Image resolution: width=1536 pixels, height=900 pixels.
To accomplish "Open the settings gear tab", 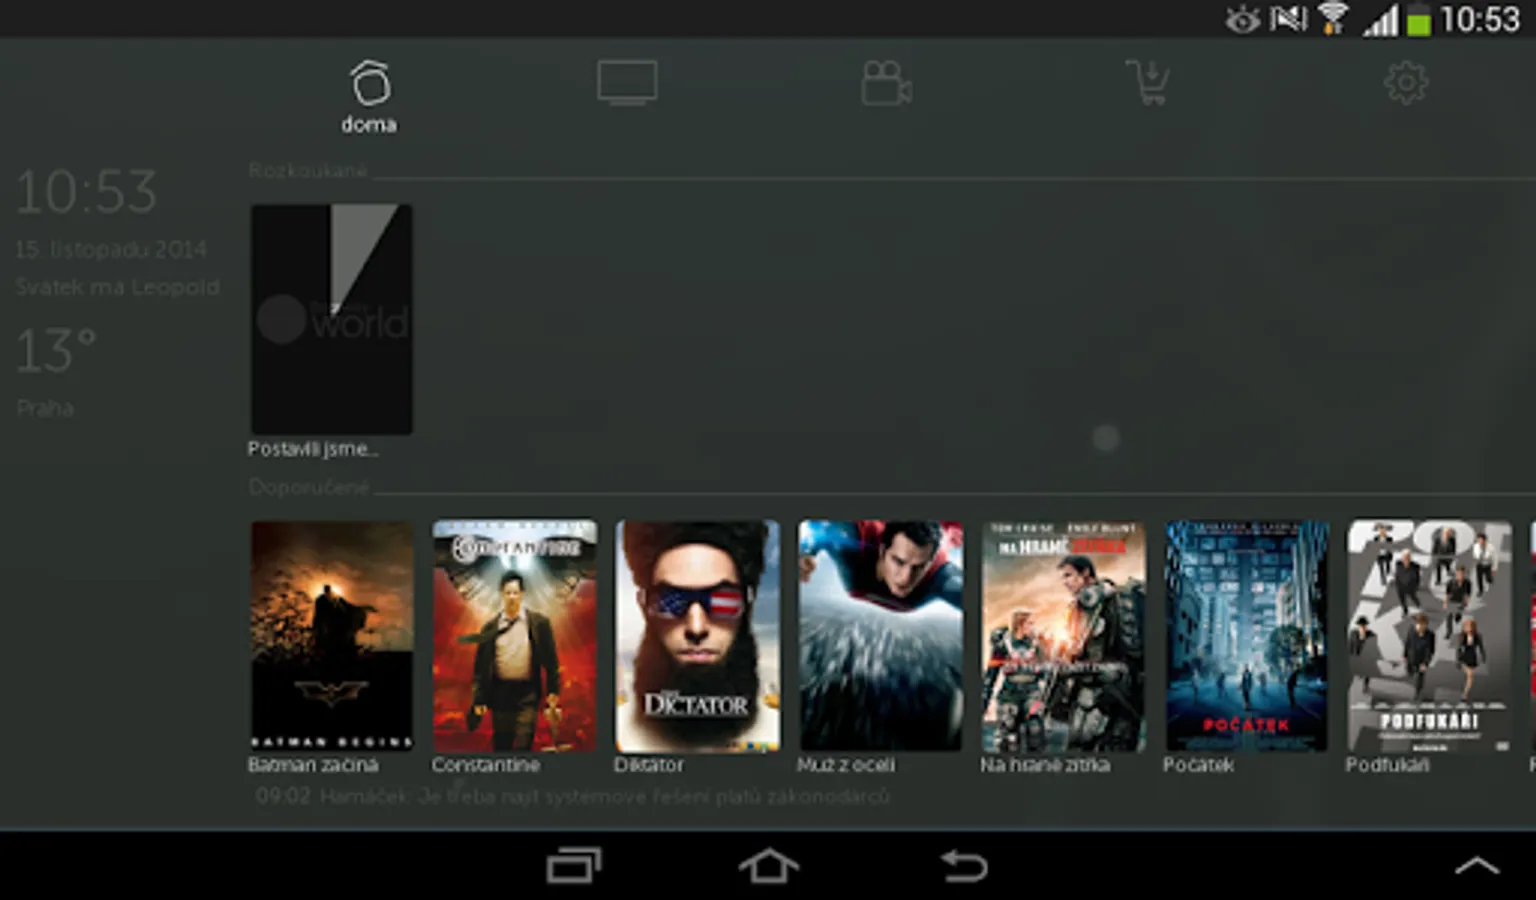I will 1405,83.
